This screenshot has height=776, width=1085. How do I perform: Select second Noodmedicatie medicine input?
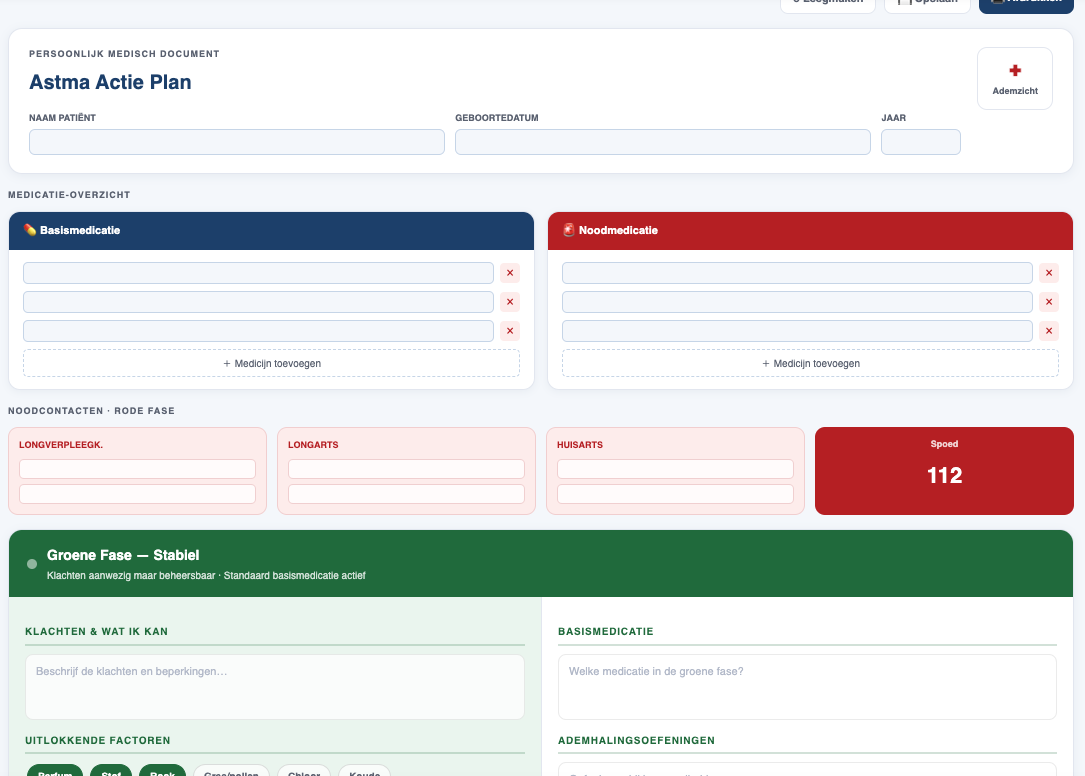coord(797,302)
